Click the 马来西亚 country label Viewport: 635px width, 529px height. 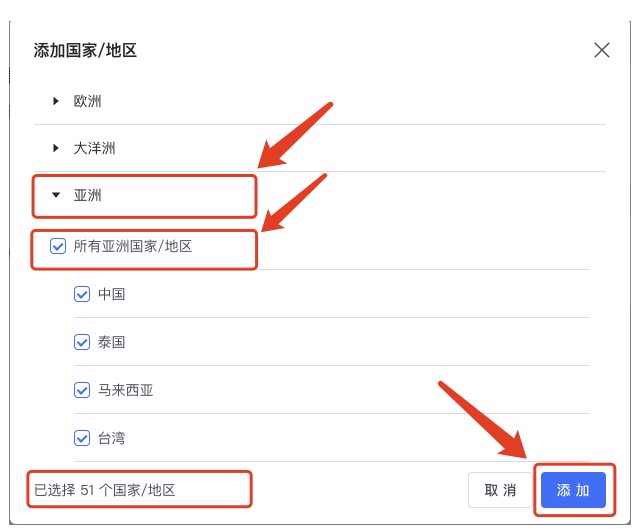click(126, 390)
